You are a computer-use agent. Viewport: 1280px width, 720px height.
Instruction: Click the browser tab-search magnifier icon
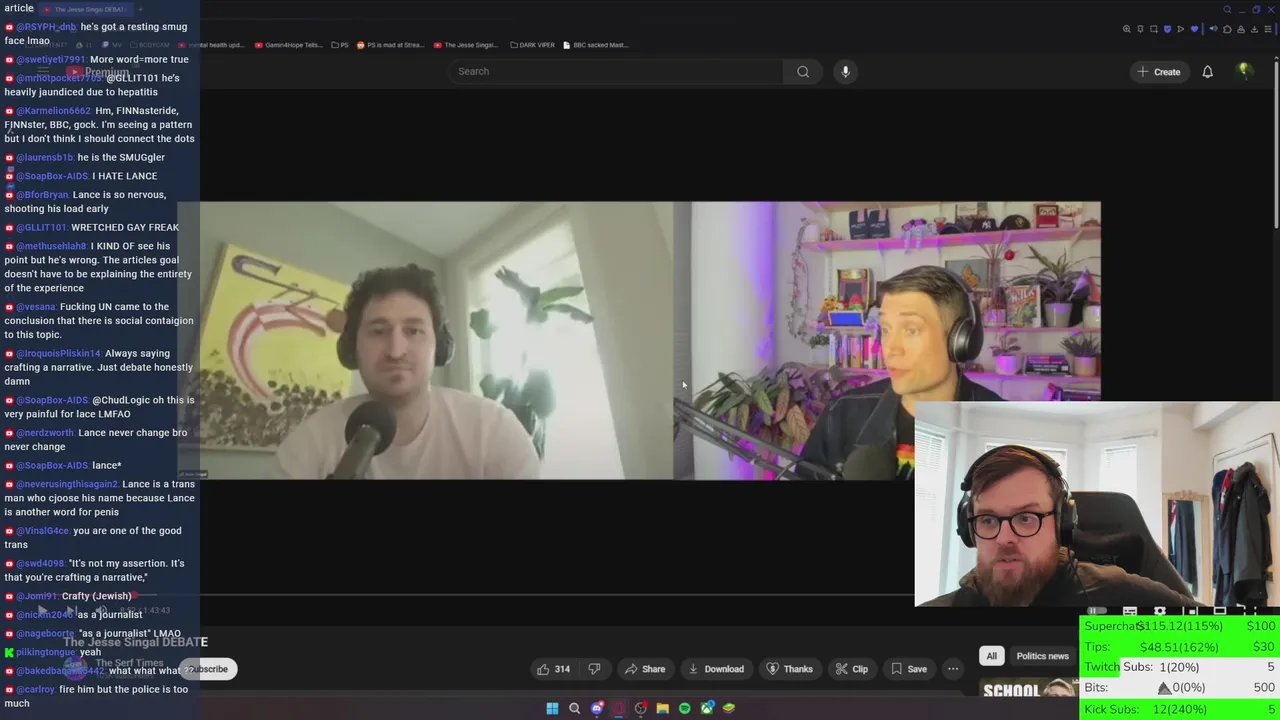point(1227,9)
